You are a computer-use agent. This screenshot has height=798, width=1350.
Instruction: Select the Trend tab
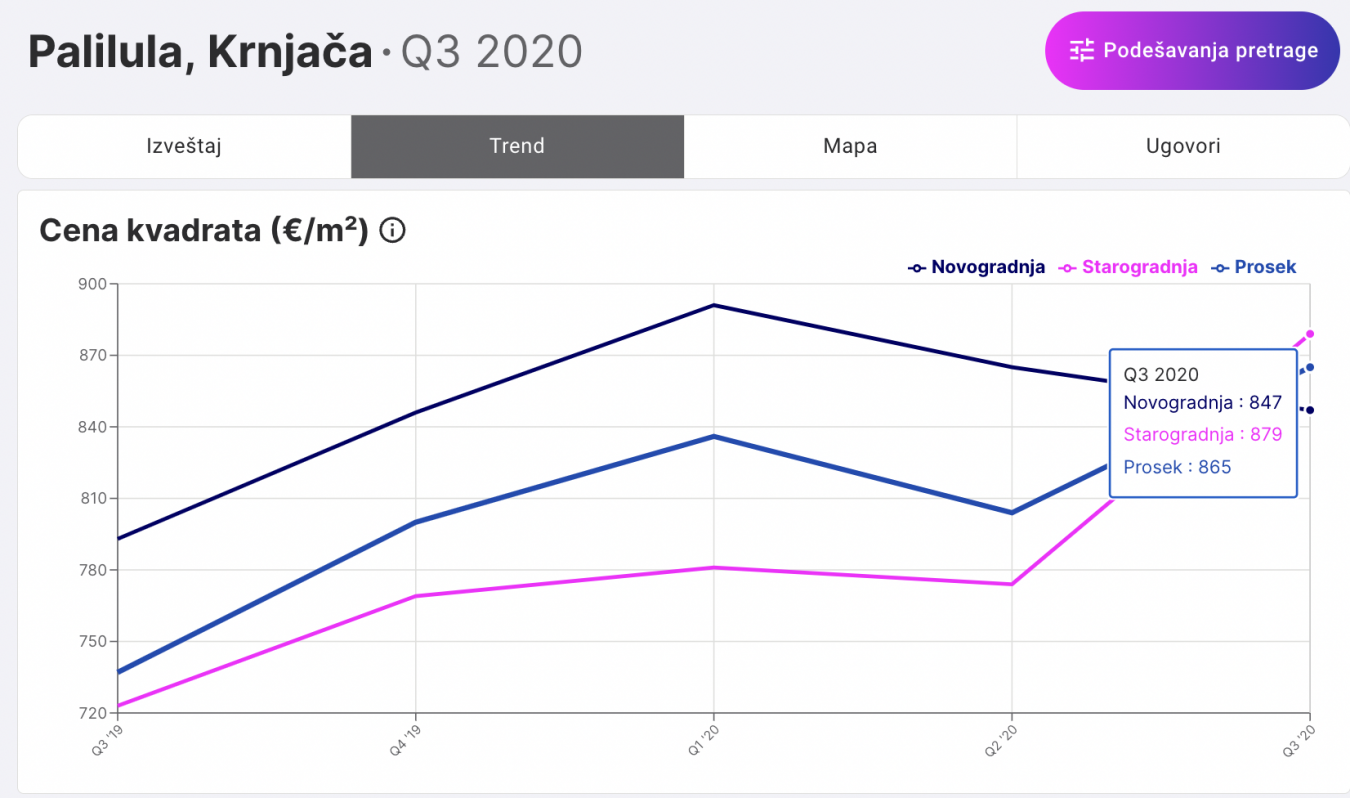[x=517, y=146]
